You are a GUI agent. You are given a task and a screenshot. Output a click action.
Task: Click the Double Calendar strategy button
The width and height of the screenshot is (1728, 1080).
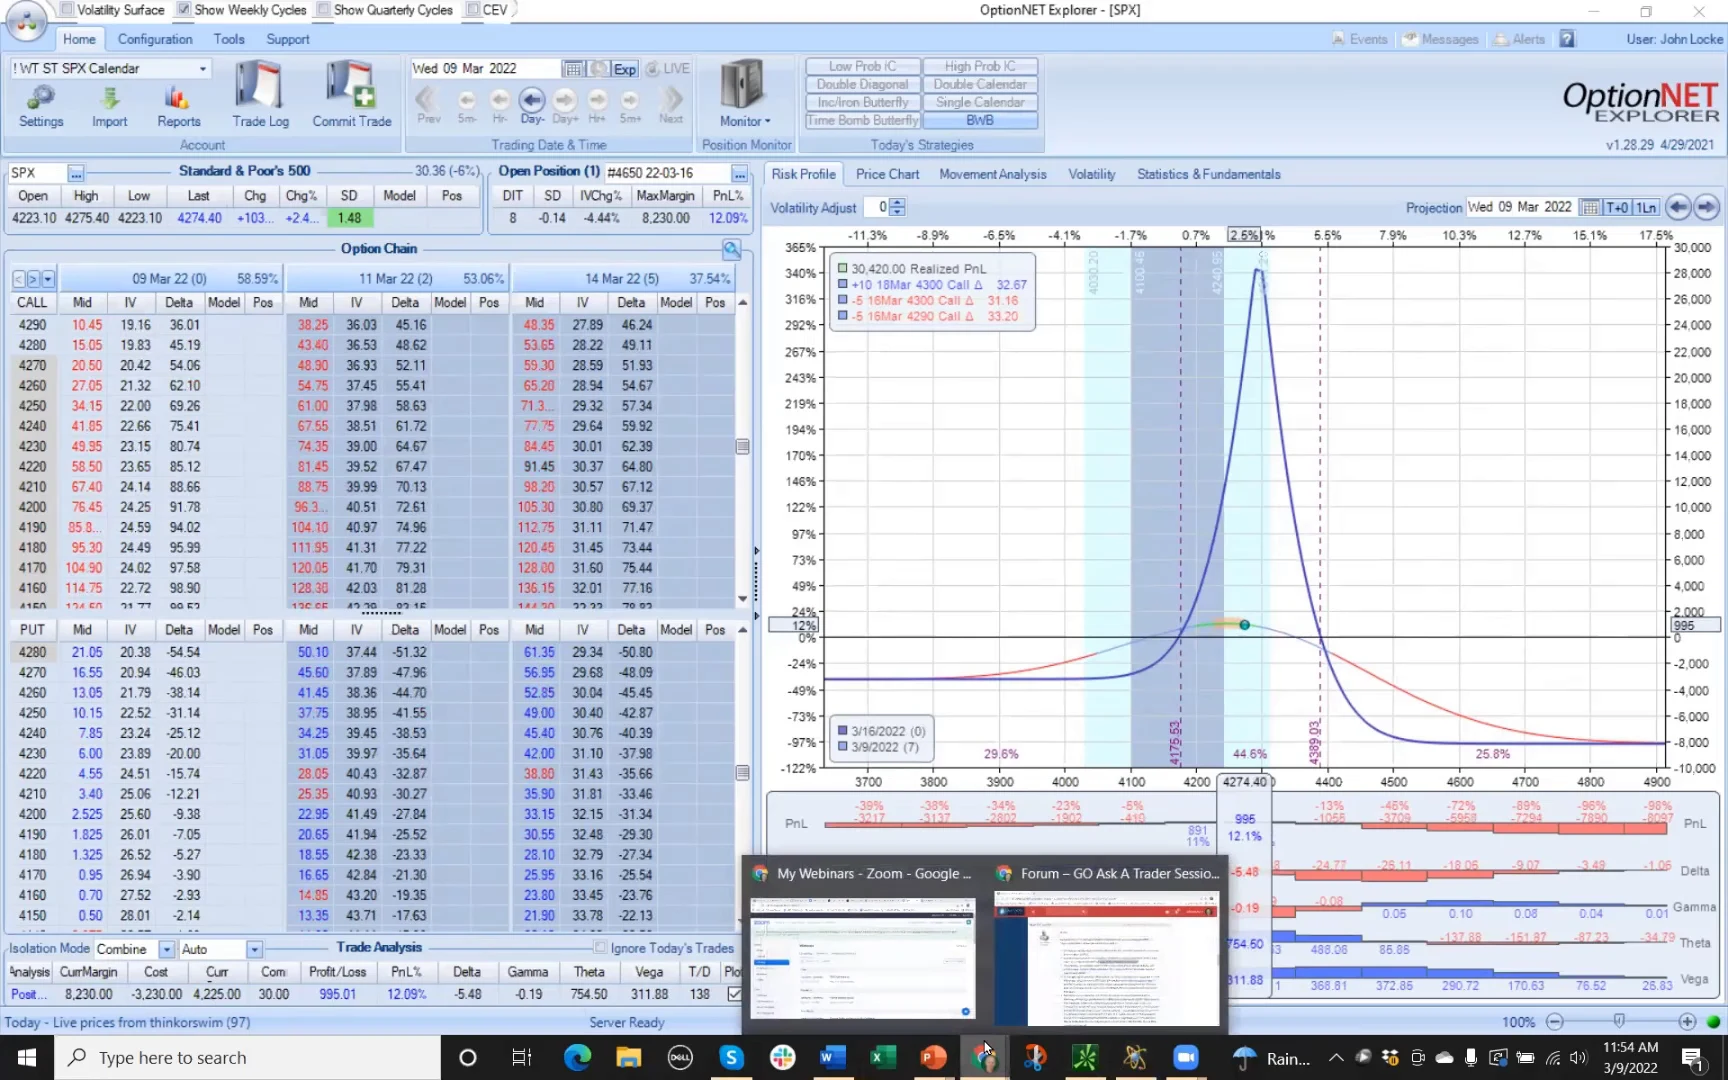pyautogui.click(x=980, y=84)
